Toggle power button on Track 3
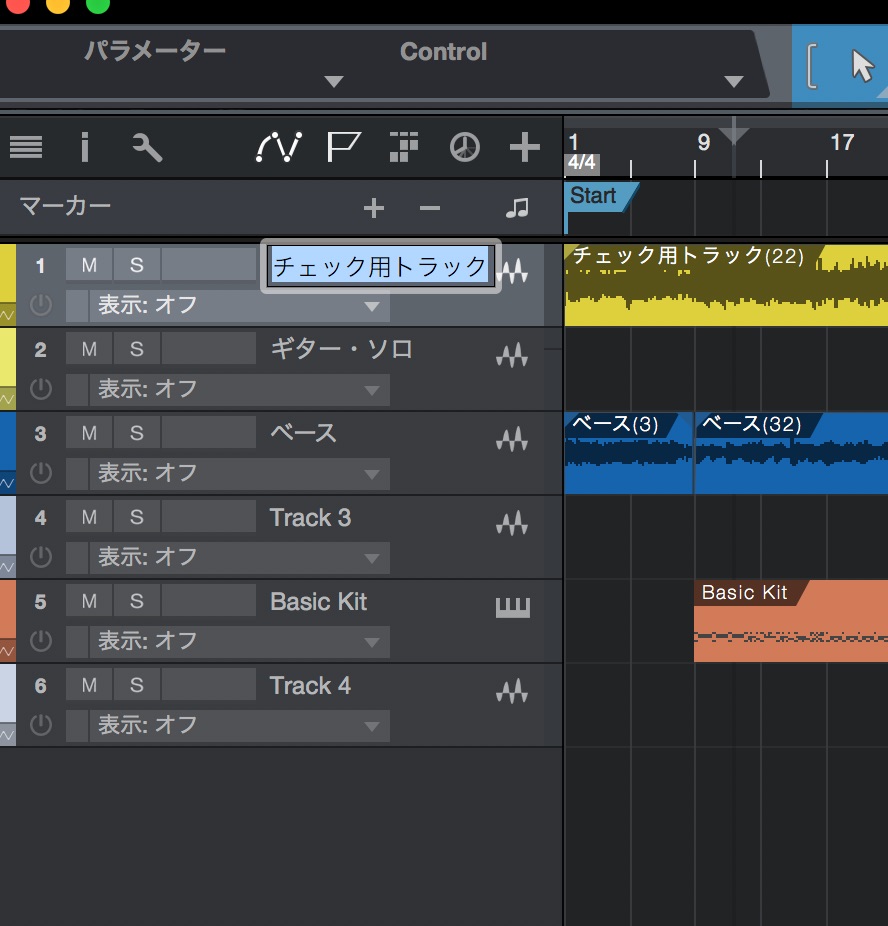Image resolution: width=888 pixels, height=926 pixels. [x=41, y=556]
